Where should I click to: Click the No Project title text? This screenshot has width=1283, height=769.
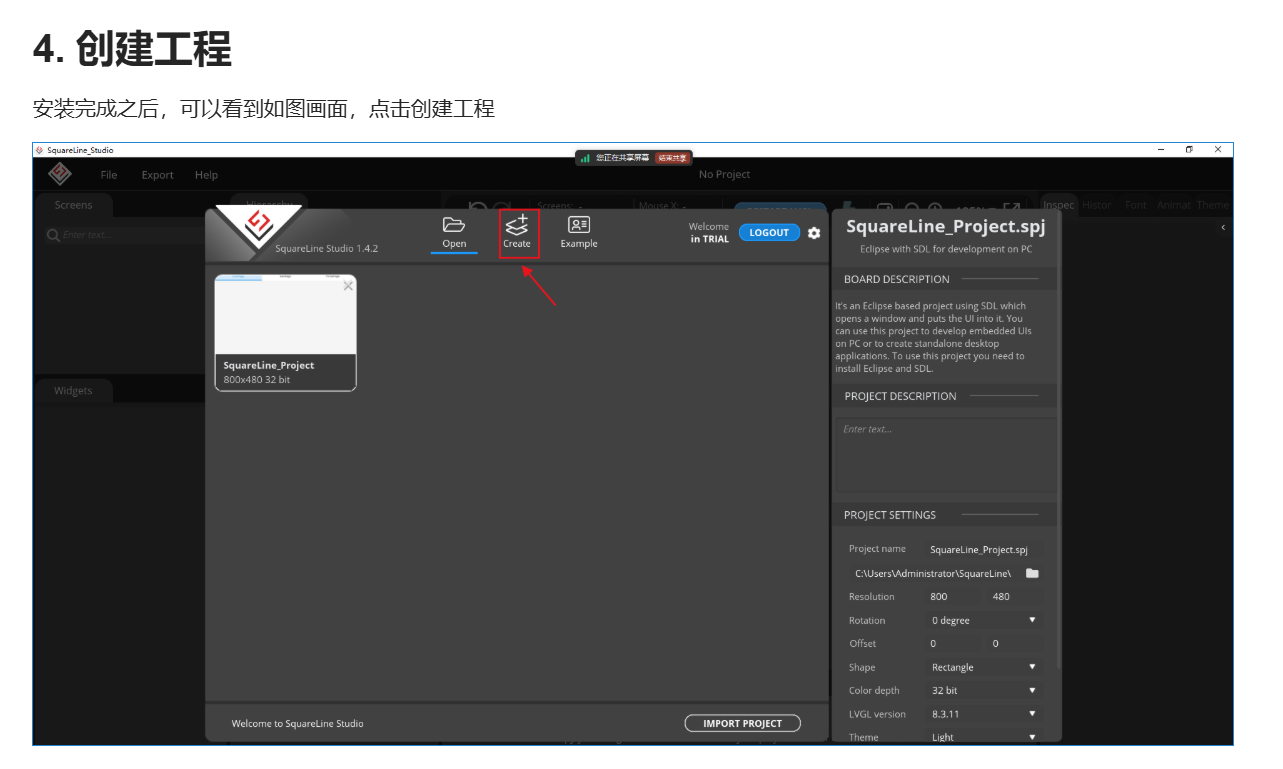pyautogui.click(x=725, y=175)
